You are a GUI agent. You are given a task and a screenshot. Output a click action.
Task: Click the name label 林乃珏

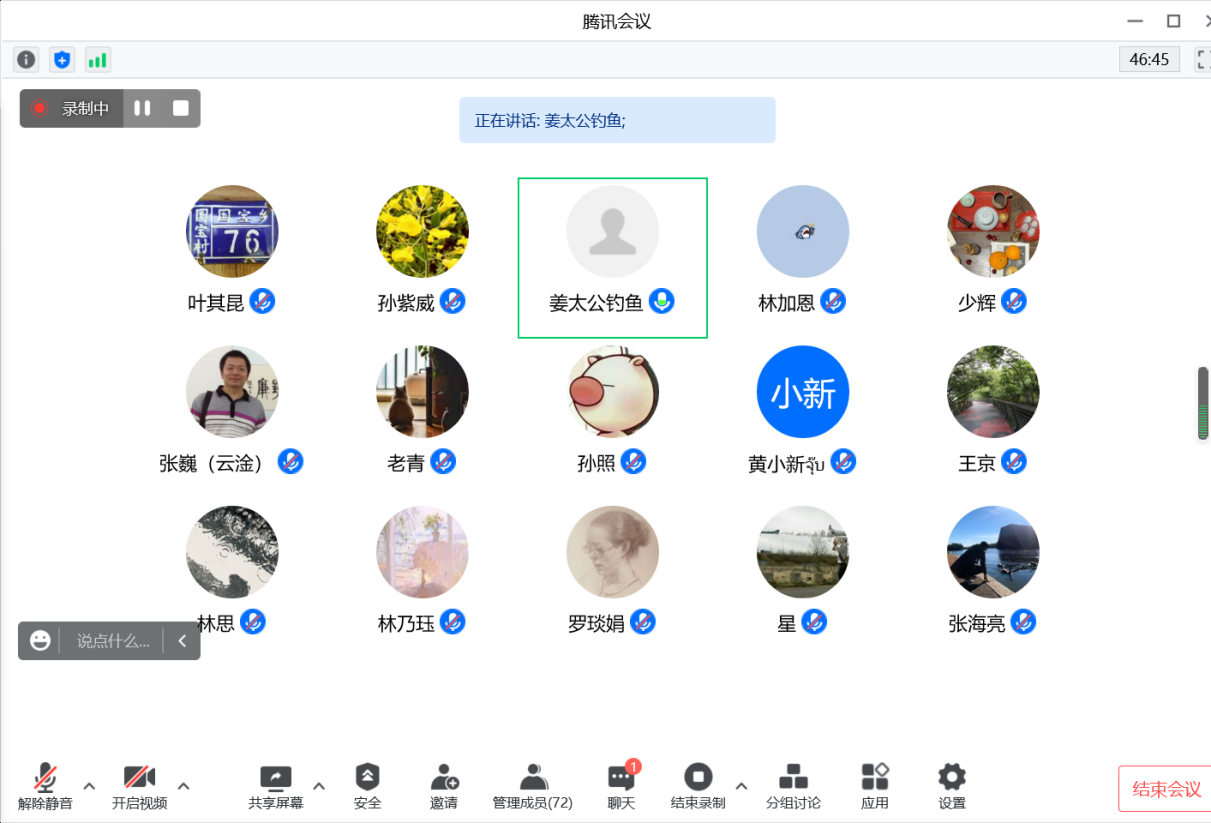pos(406,624)
